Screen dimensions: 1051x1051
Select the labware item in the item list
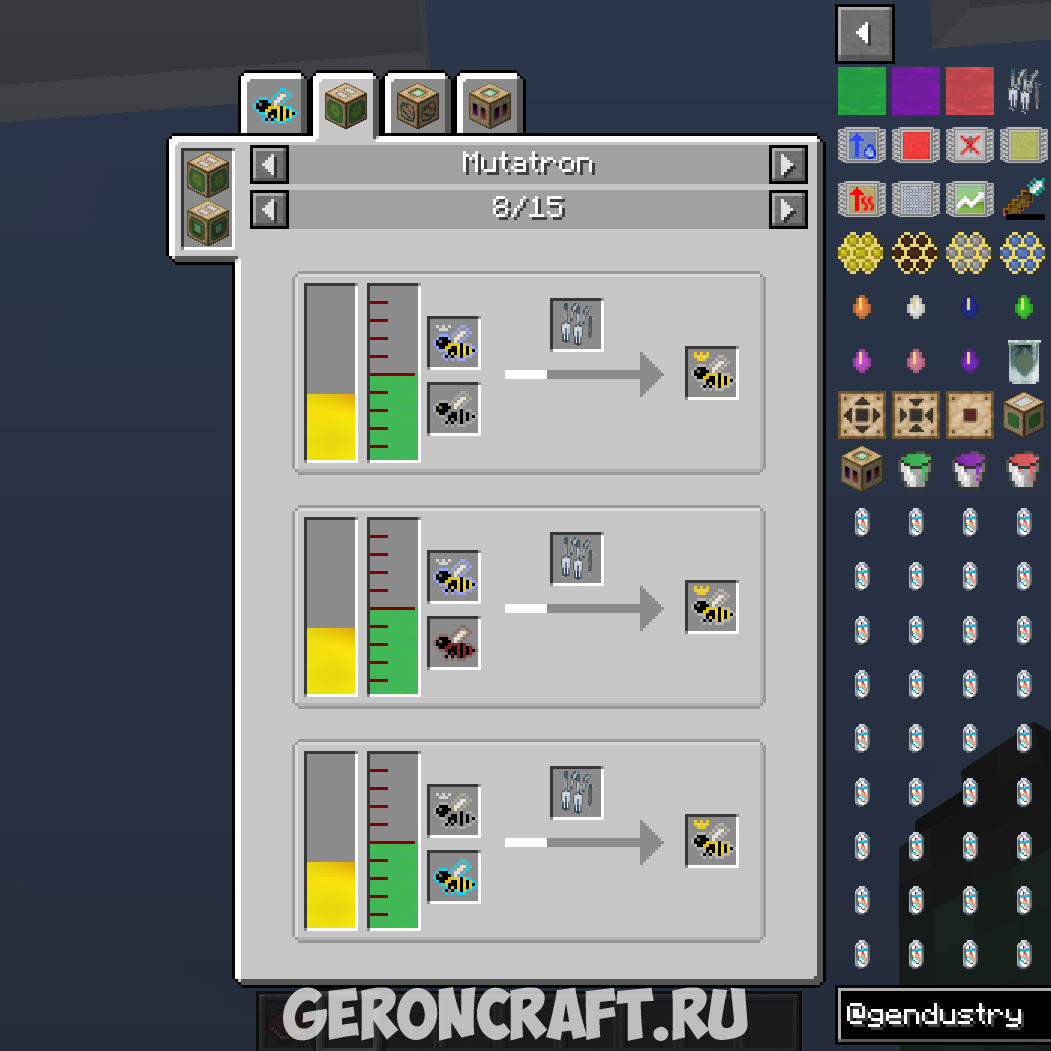1024,90
